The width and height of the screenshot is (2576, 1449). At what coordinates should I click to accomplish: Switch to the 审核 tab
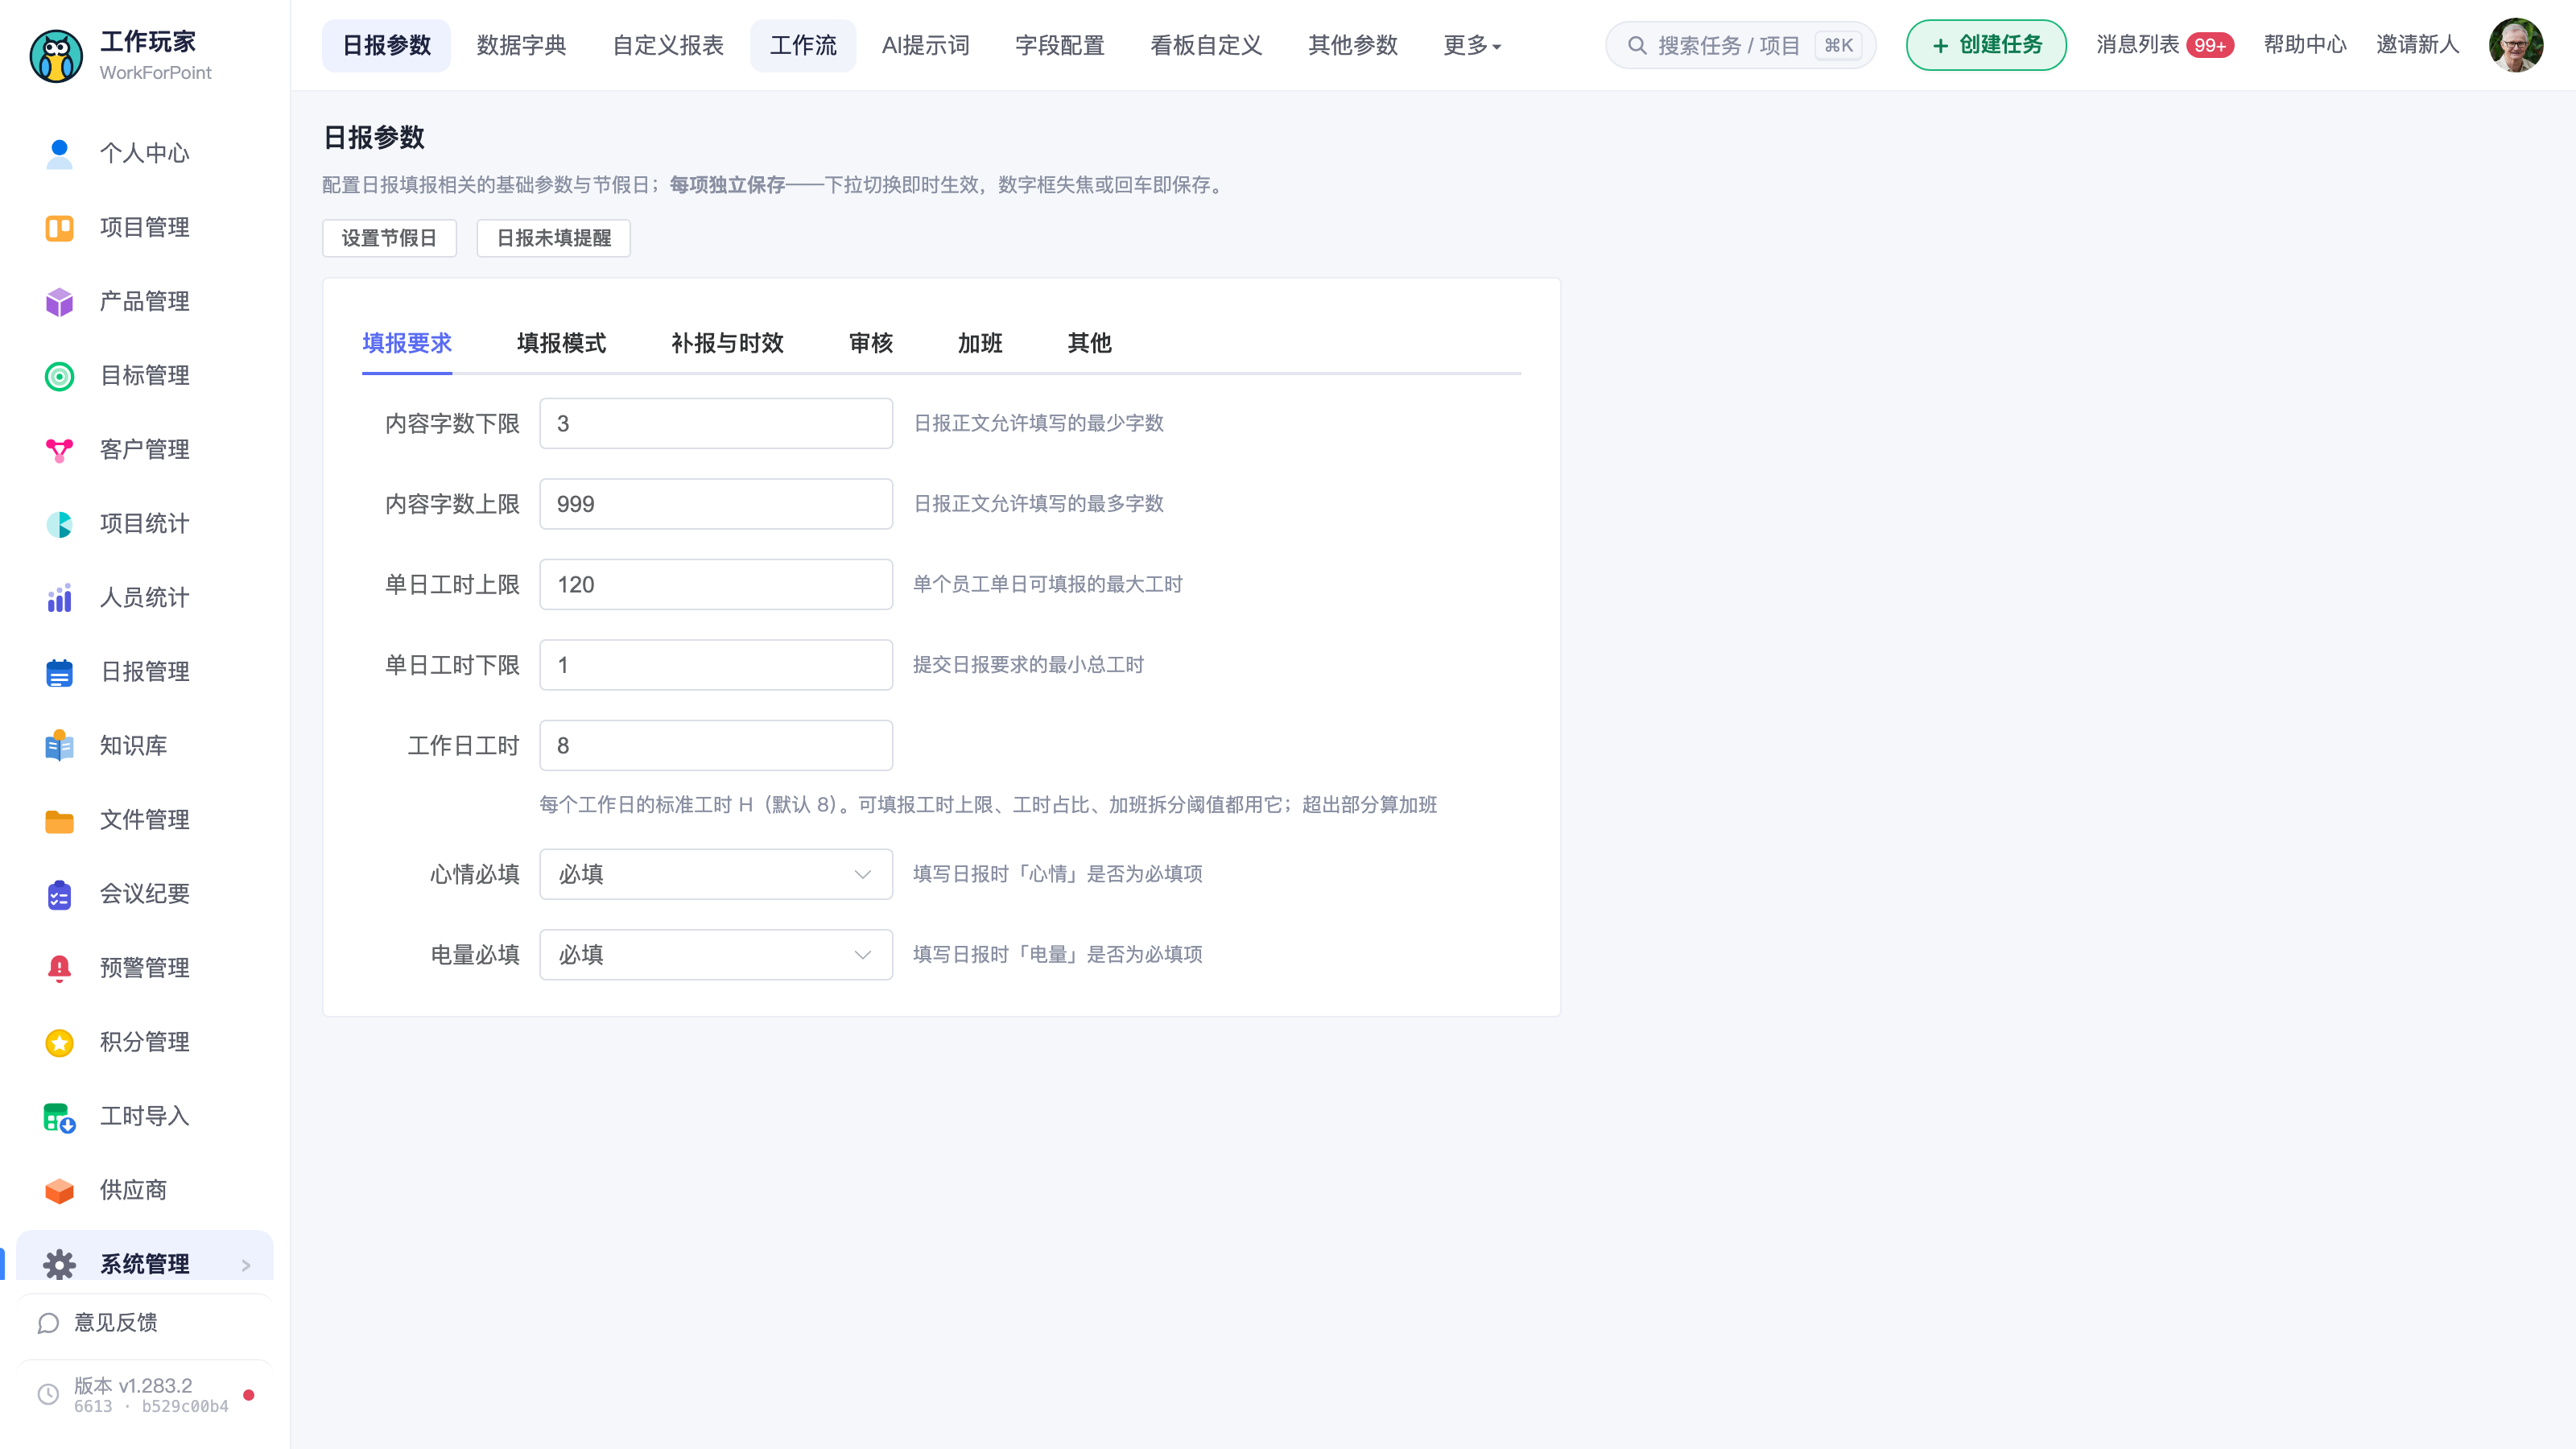tap(870, 343)
